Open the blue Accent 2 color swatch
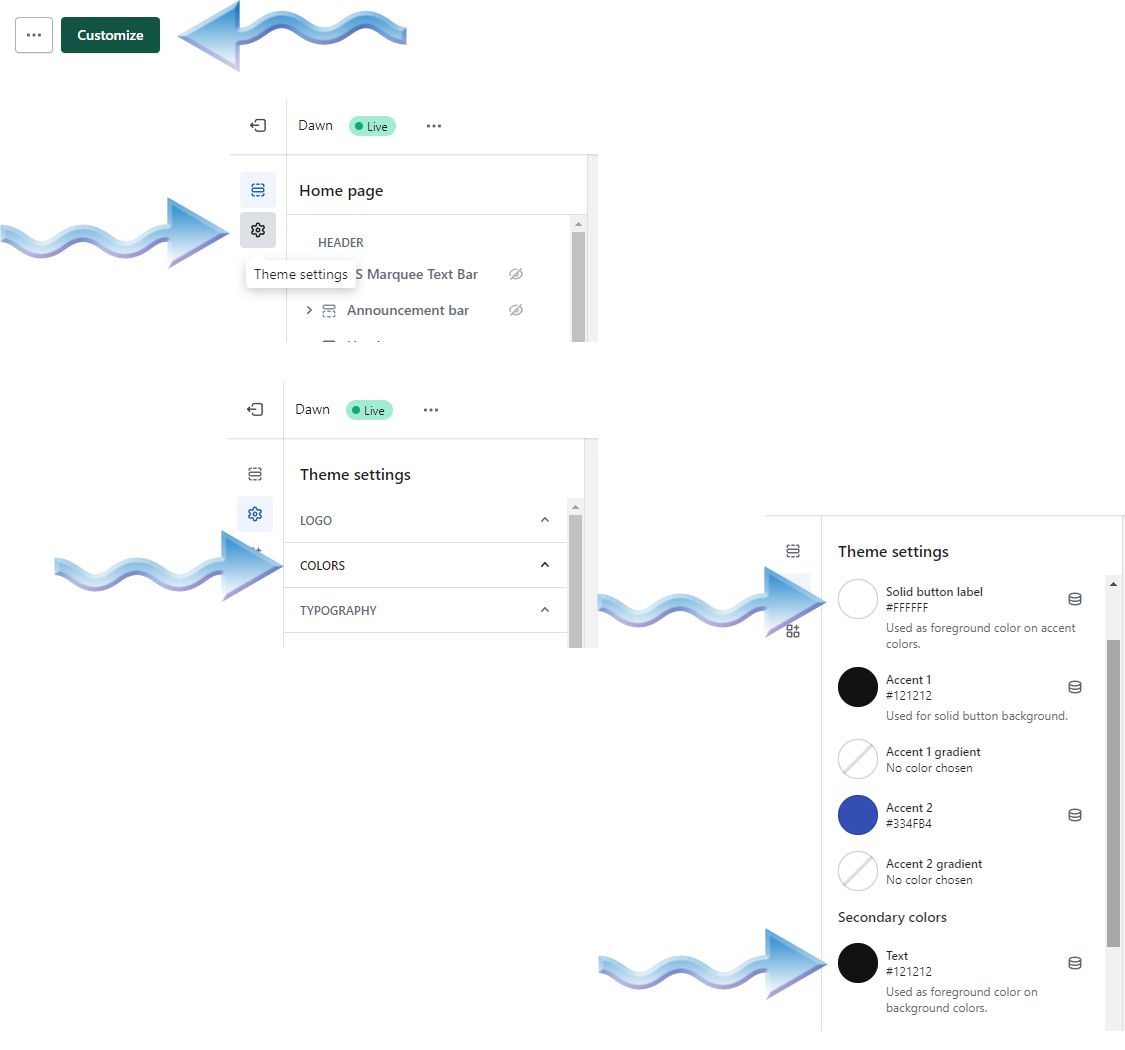Screen dimensions: 1125x1050 tap(857, 815)
